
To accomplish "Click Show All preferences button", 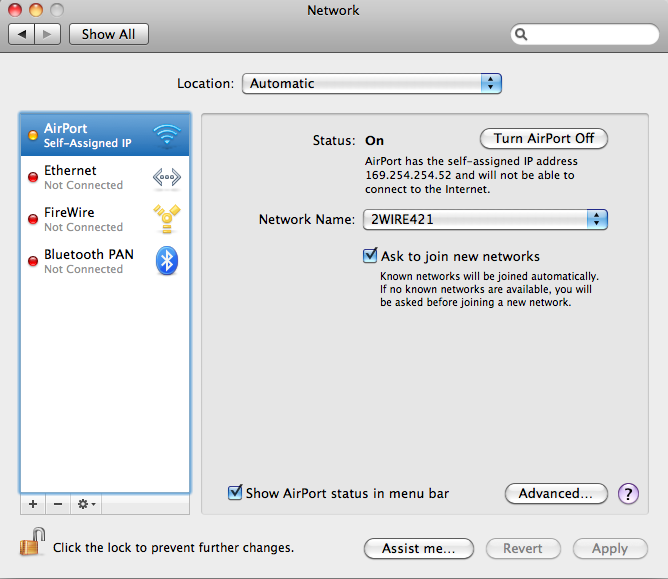I will (x=109, y=34).
